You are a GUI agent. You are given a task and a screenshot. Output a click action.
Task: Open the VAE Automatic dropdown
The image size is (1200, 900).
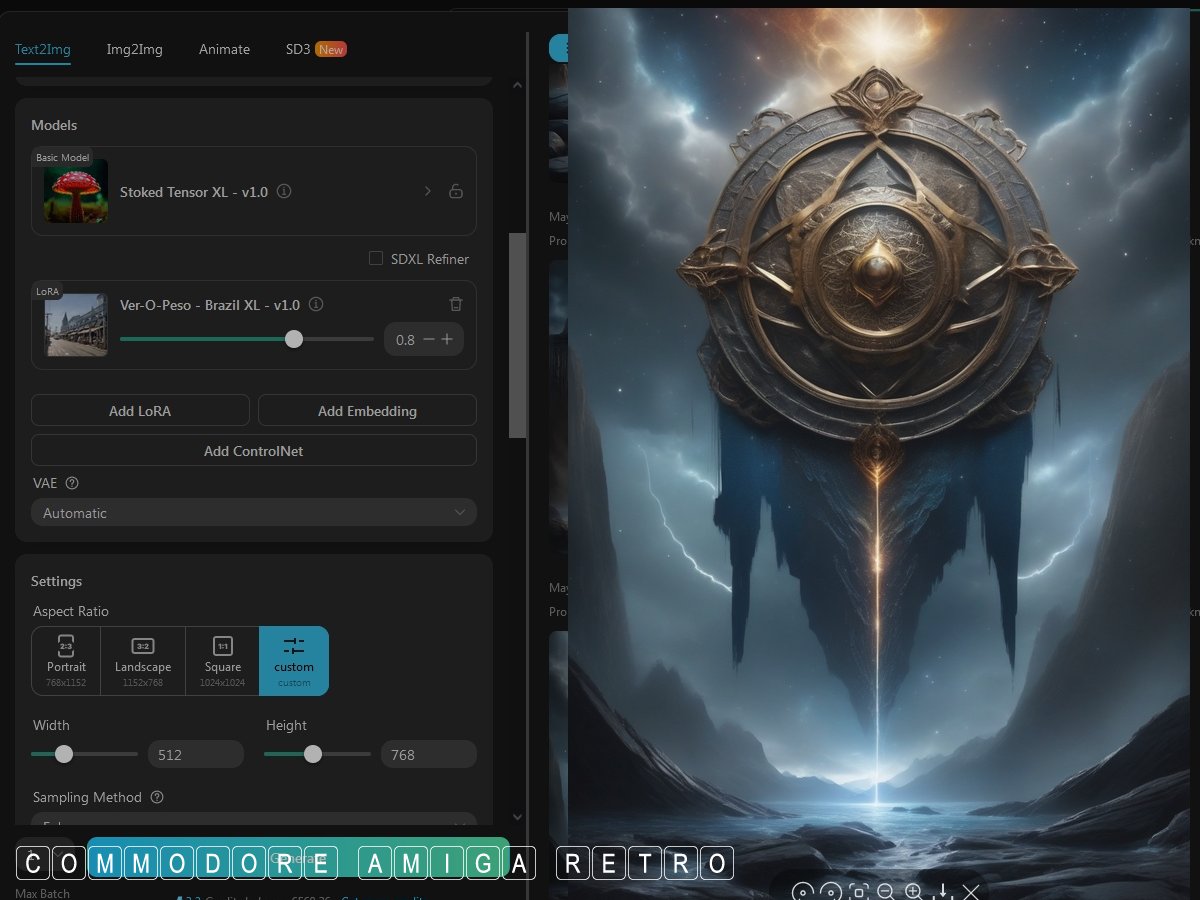tap(254, 512)
